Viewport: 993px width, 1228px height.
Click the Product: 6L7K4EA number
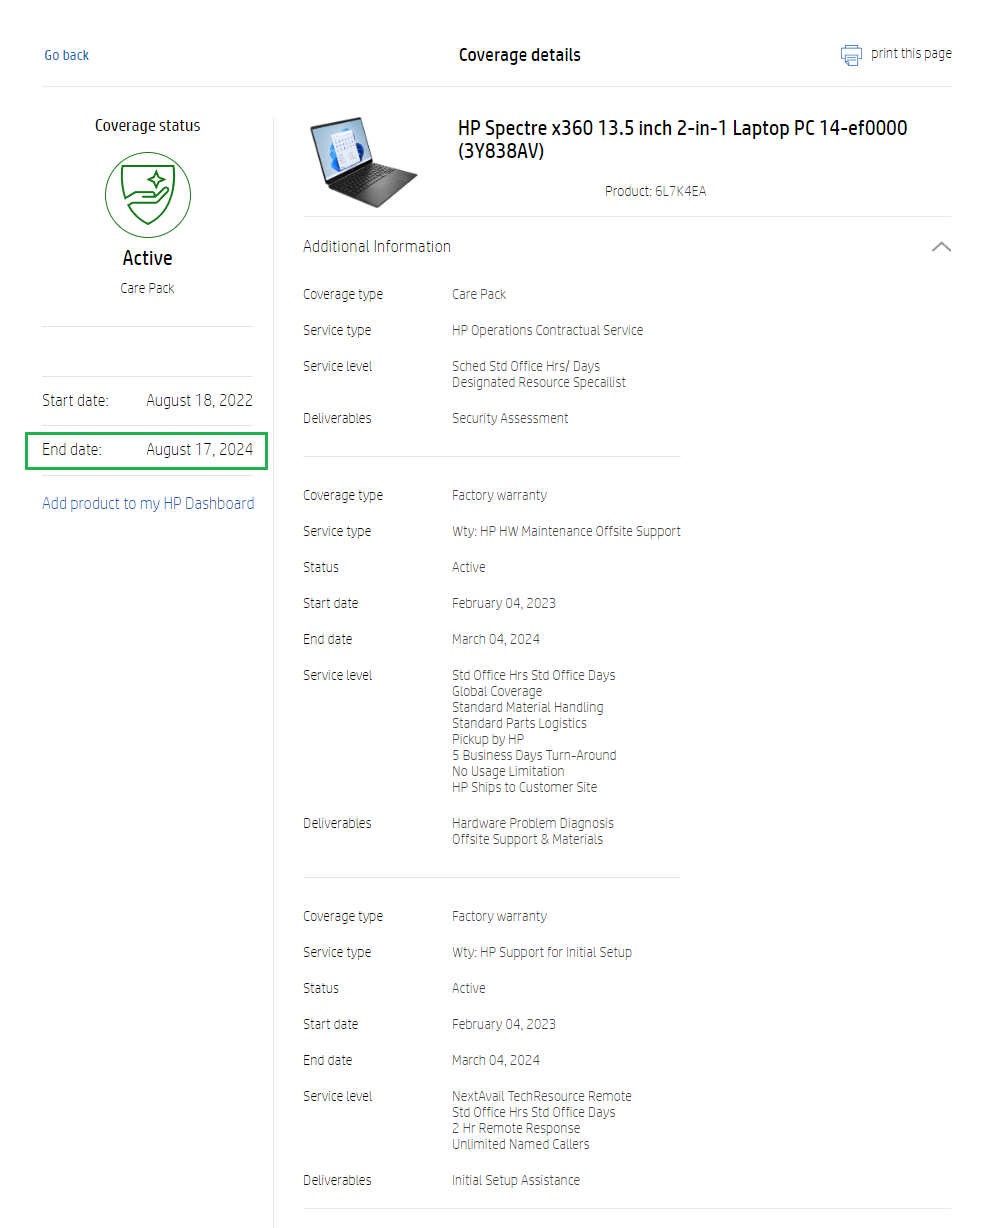coord(655,191)
